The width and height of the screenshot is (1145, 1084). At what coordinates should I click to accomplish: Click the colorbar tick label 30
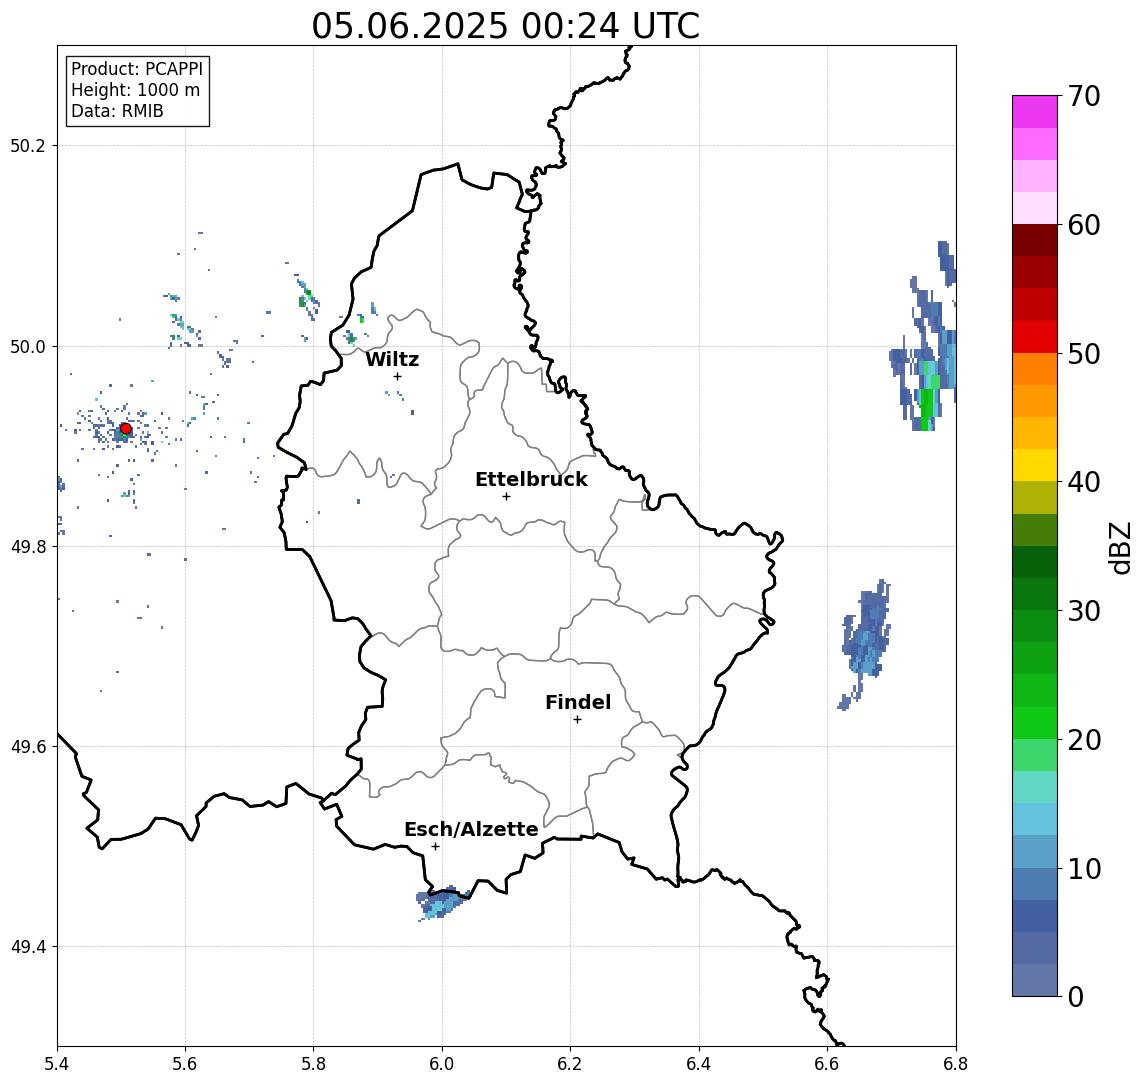[x=1084, y=611]
